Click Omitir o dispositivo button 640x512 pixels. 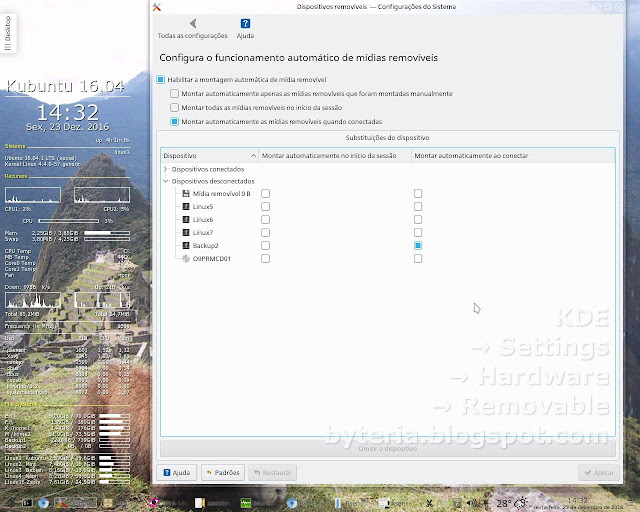(x=388, y=448)
